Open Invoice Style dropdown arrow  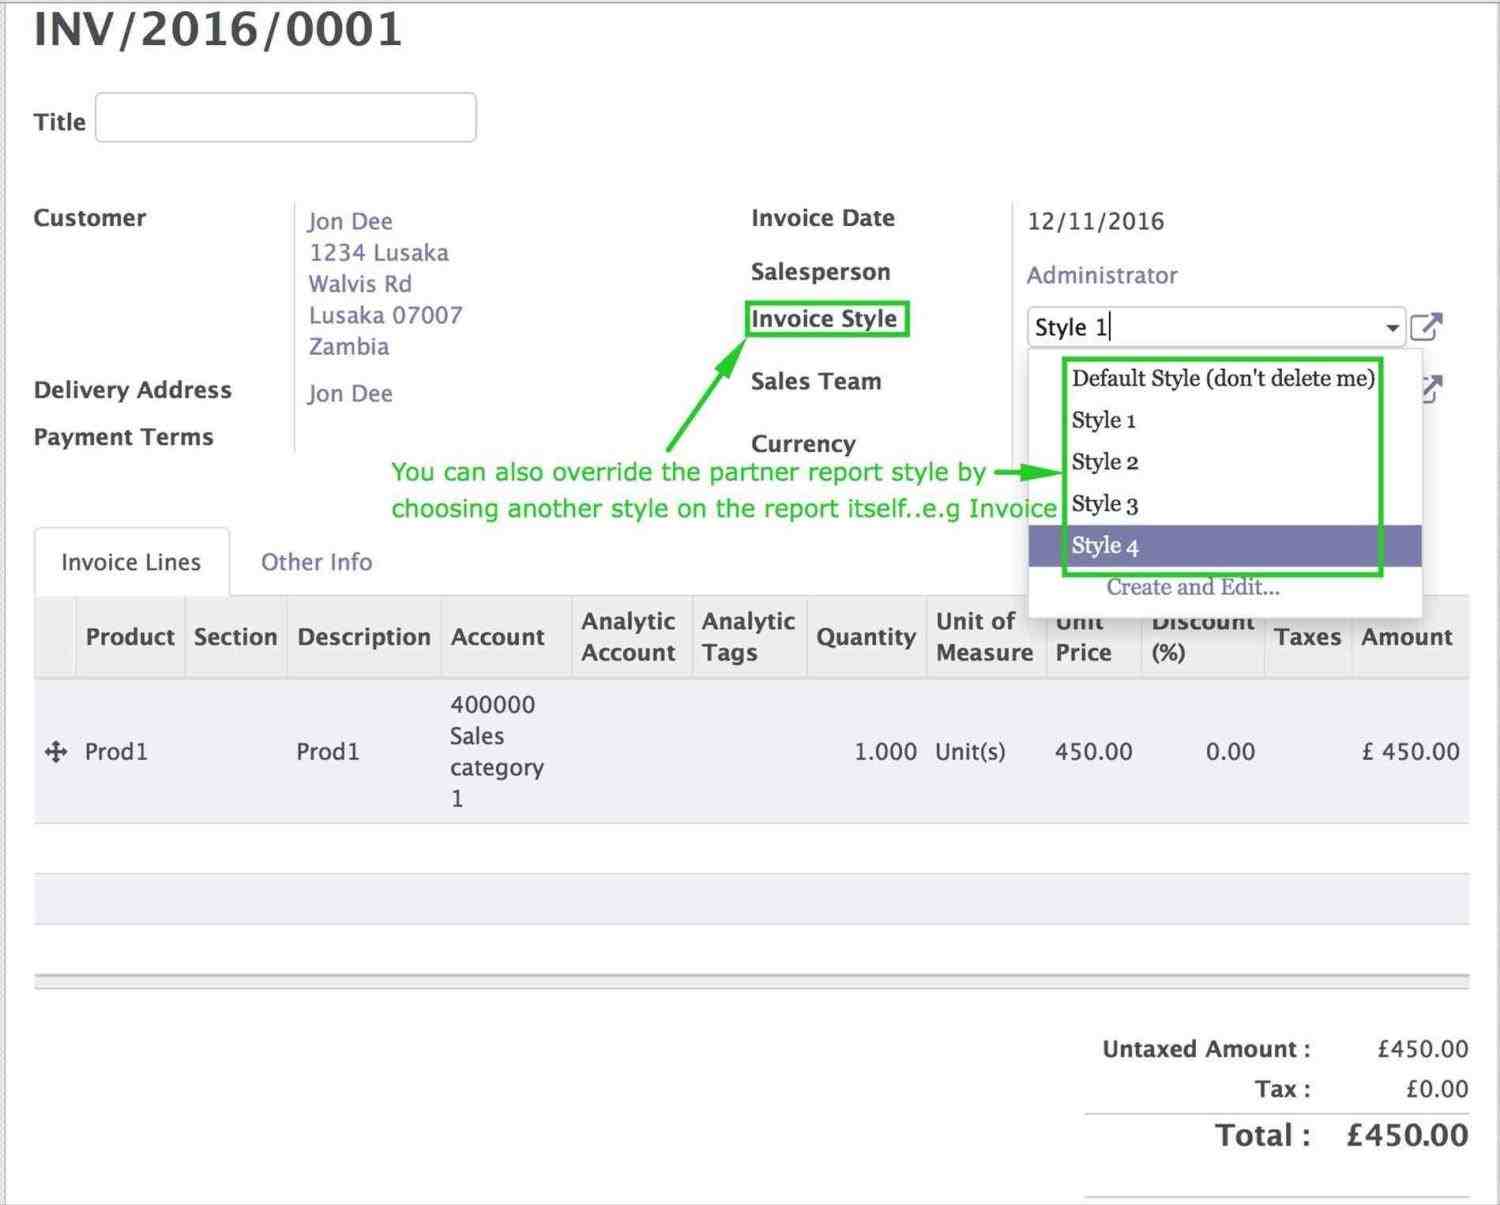[1392, 328]
